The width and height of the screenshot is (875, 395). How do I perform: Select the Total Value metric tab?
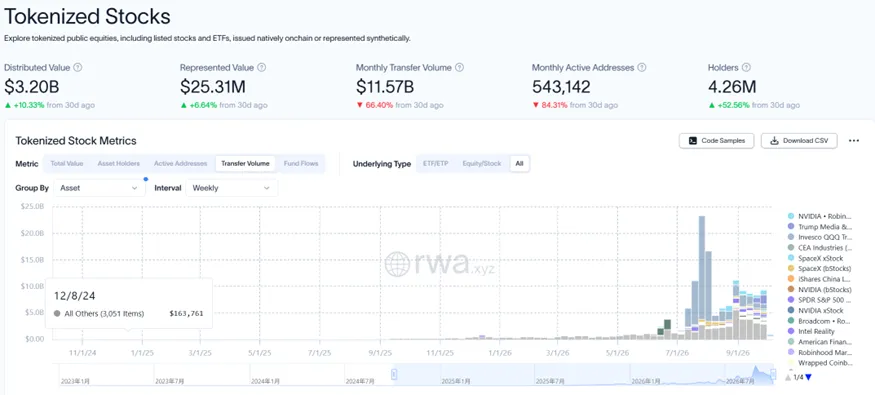point(67,163)
